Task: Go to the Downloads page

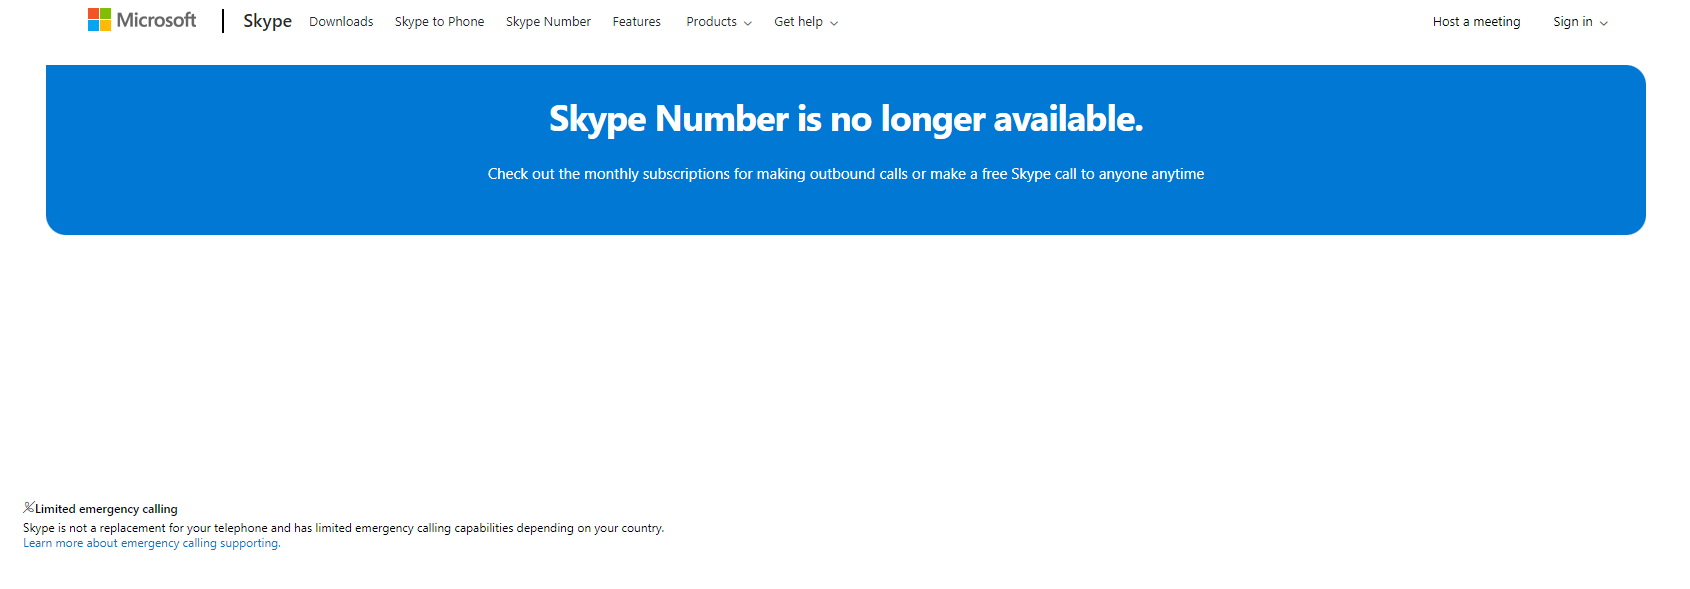Action: (x=341, y=22)
